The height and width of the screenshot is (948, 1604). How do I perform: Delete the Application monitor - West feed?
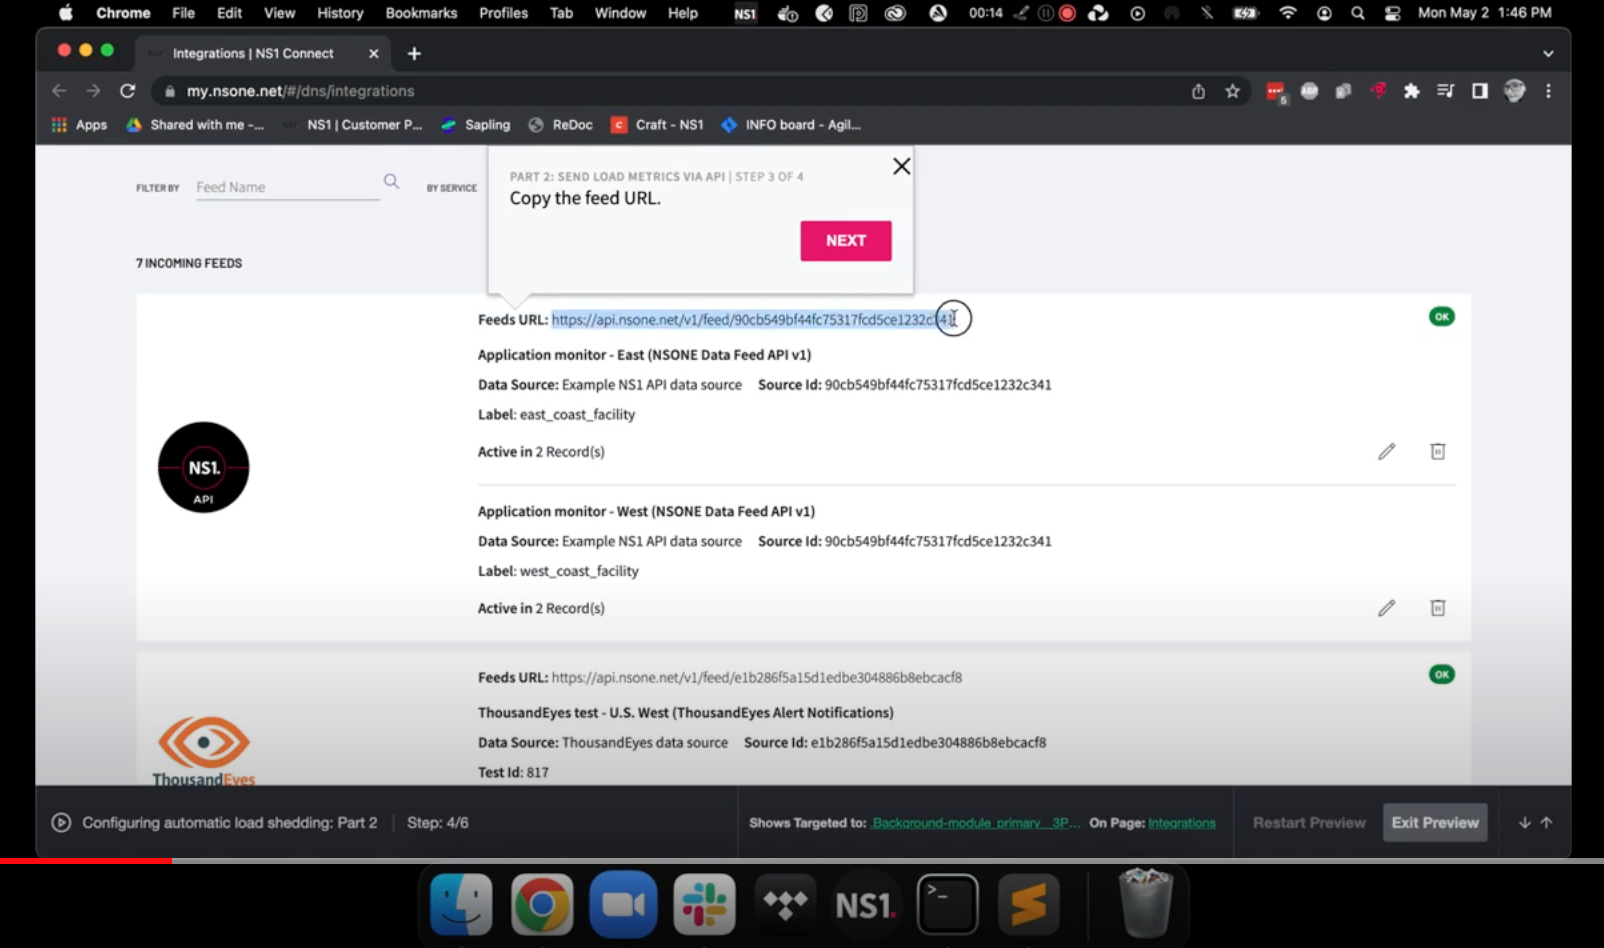(1437, 608)
